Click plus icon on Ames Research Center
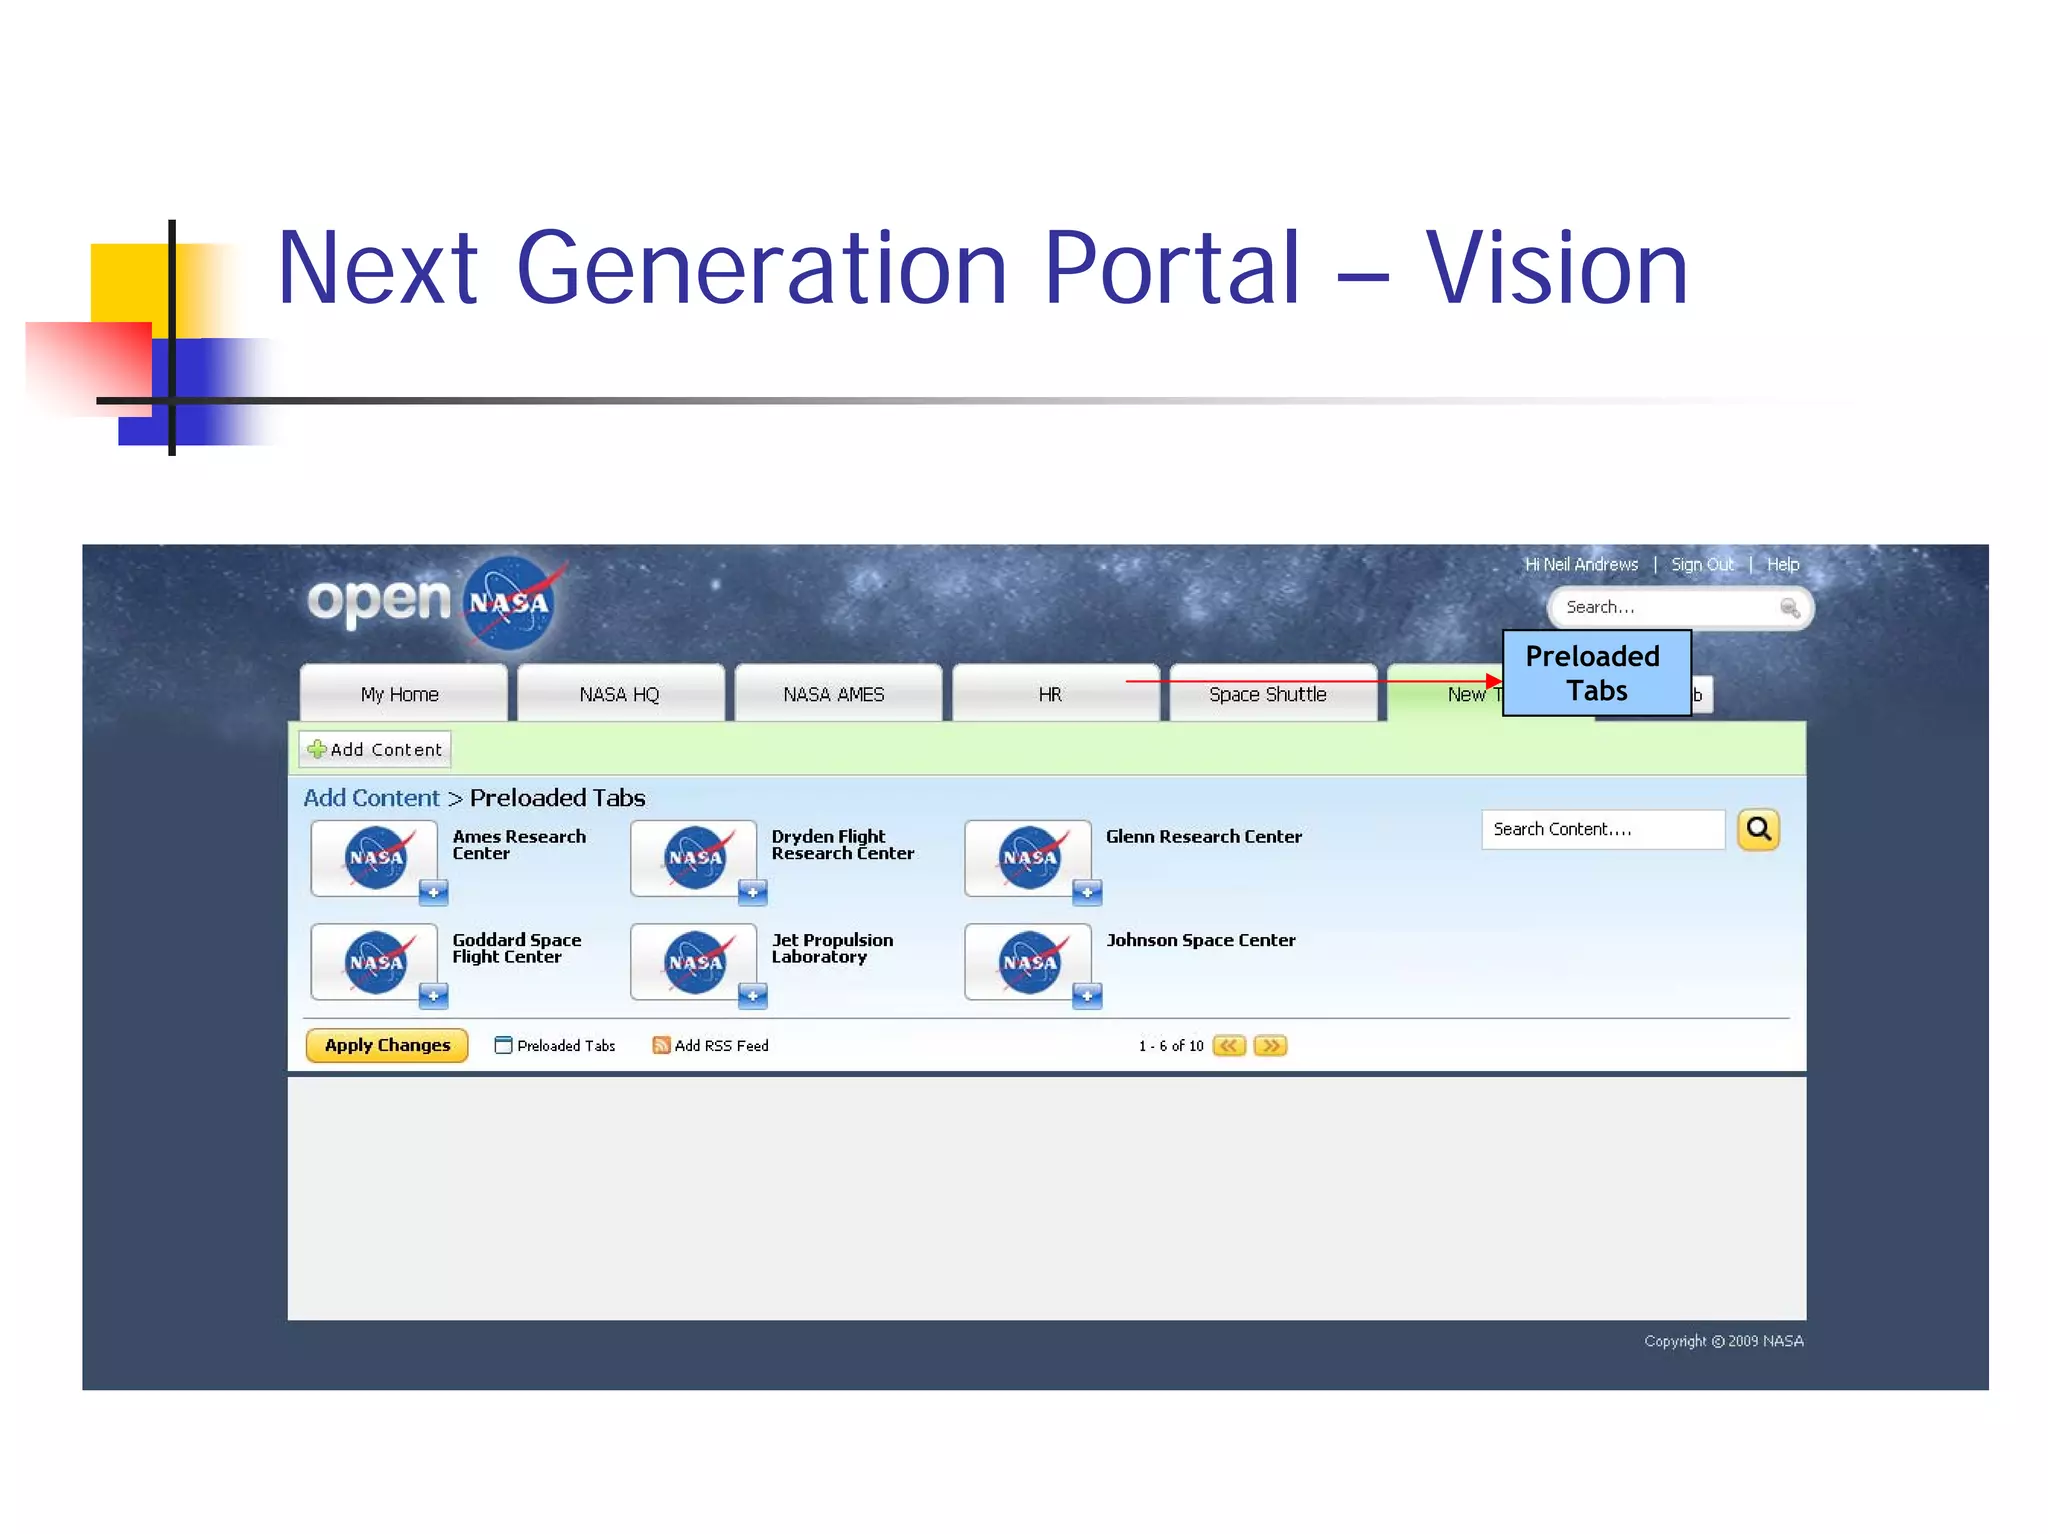 pos(433,891)
